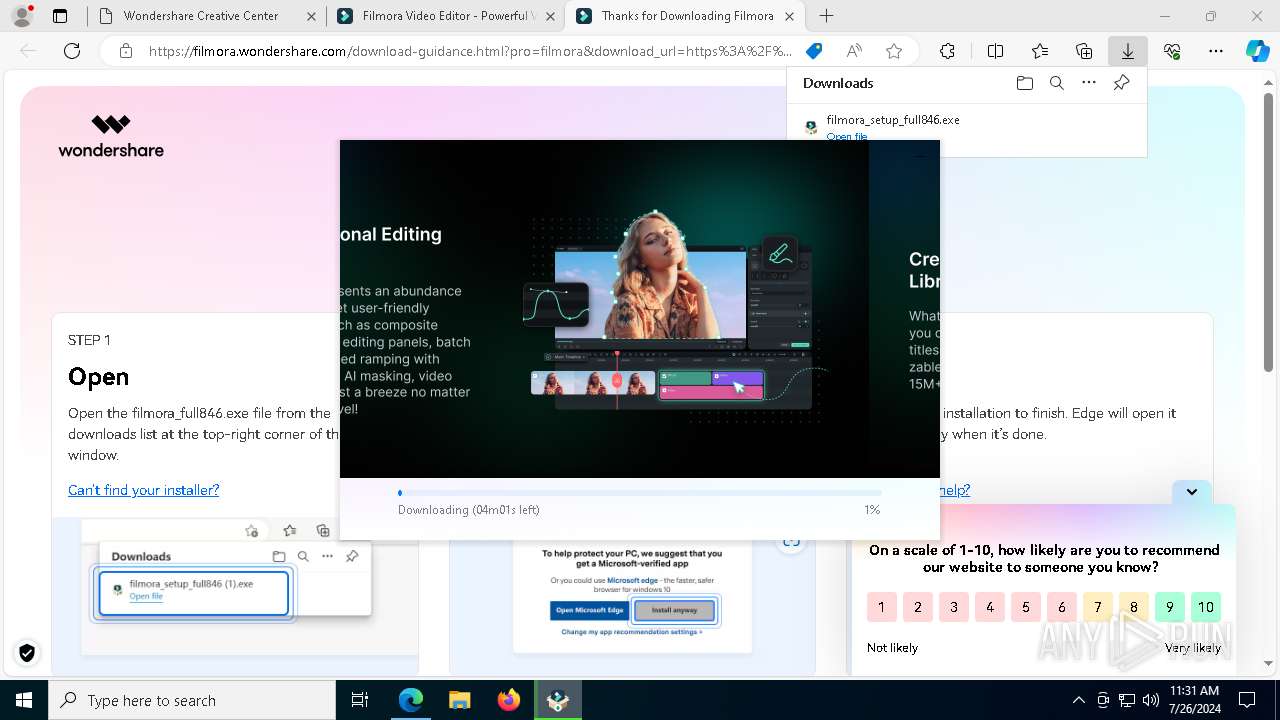The width and height of the screenshot is (1280, 720).
Task: Rate recommendation as 1
Action: point(881,607)
